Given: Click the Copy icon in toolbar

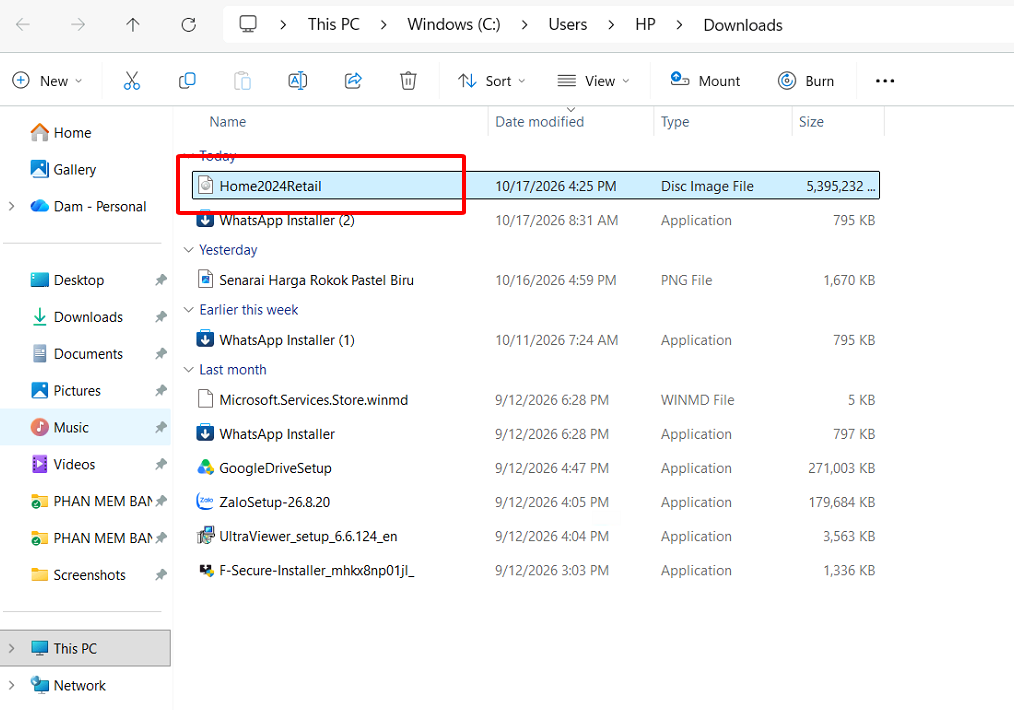Looking at the screenshot, I should pyautogui.click(x=187, y=81).
